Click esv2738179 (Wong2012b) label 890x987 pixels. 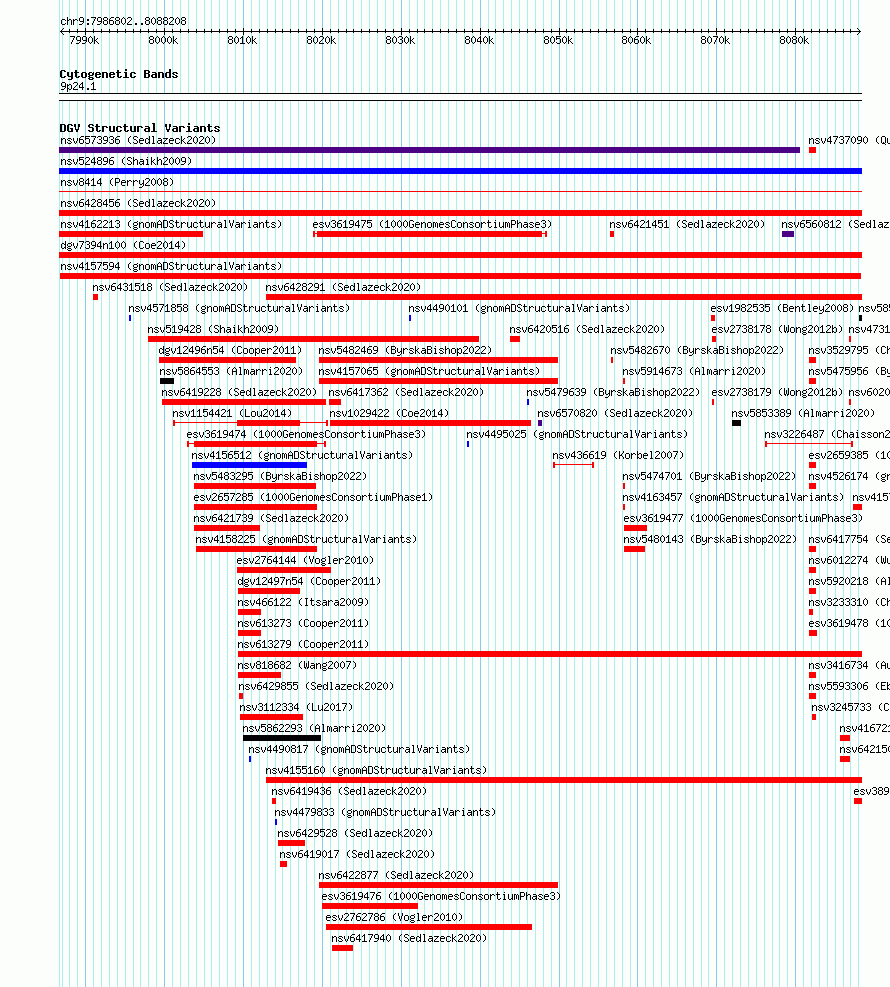[777, 392]
